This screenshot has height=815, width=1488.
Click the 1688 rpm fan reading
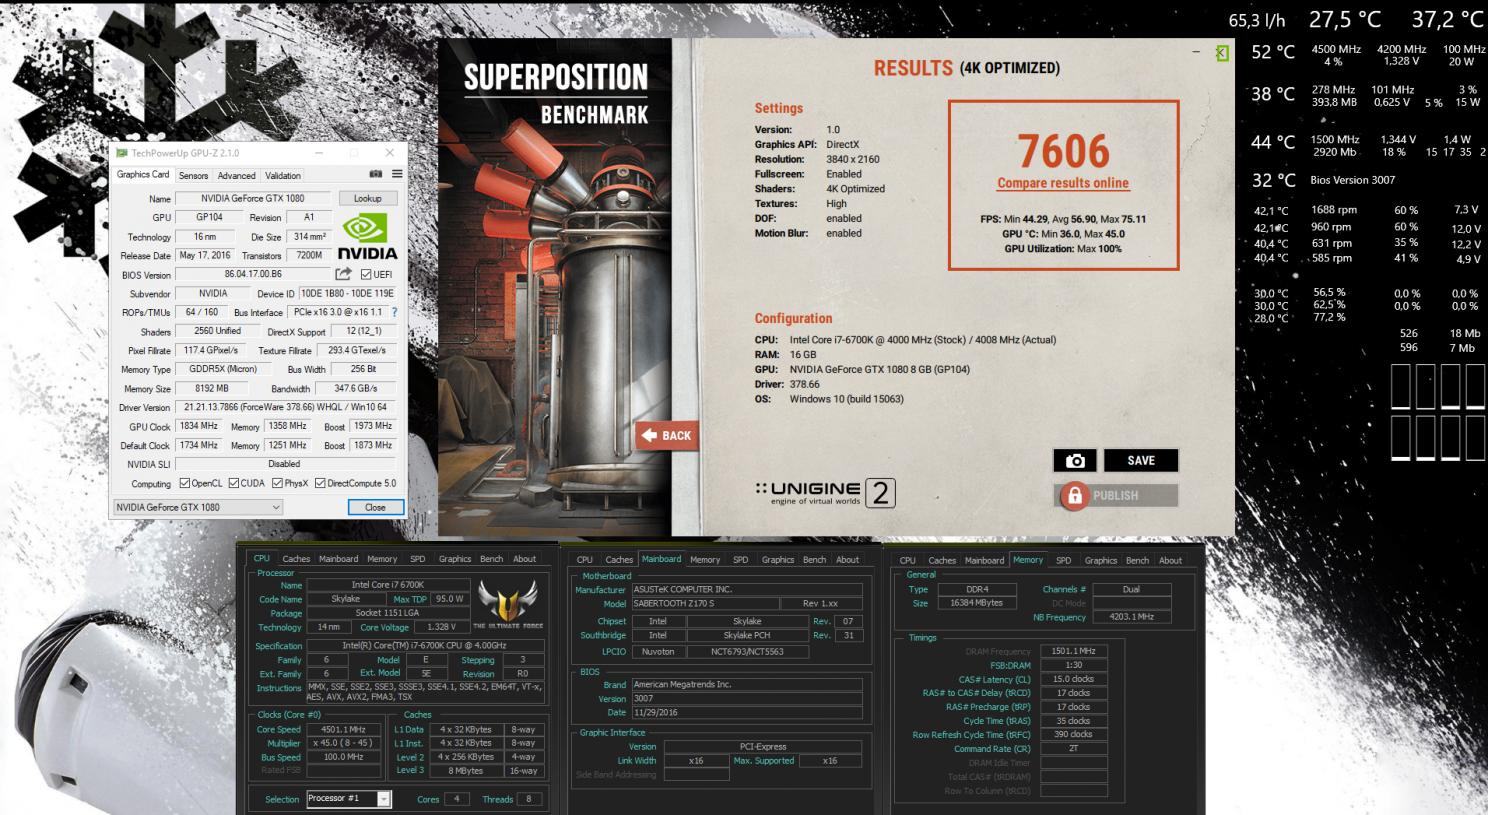pos(1334,210)
